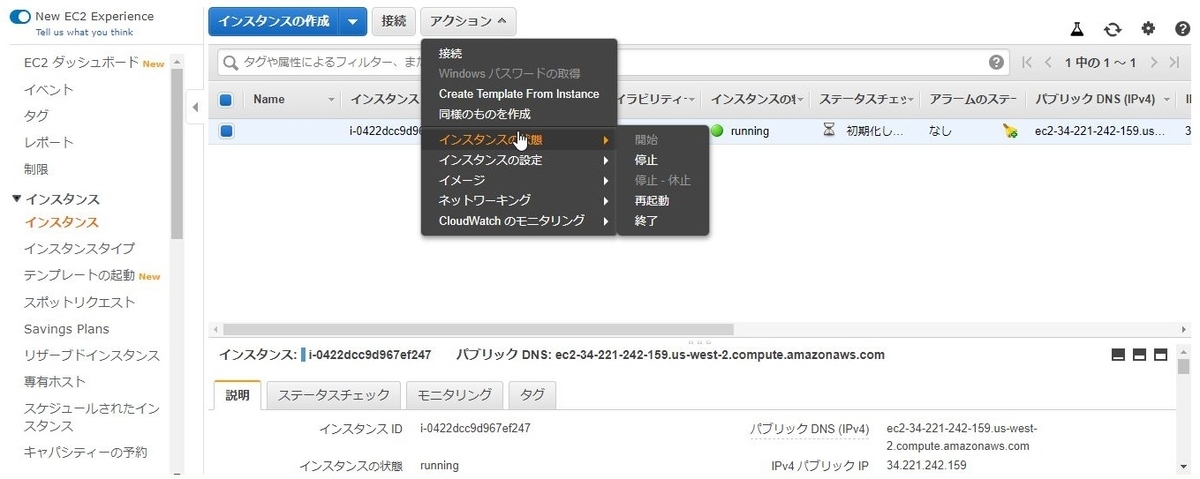Go to last page of results
This screenshot has height=479, width=1200.
click(1175, 62)
